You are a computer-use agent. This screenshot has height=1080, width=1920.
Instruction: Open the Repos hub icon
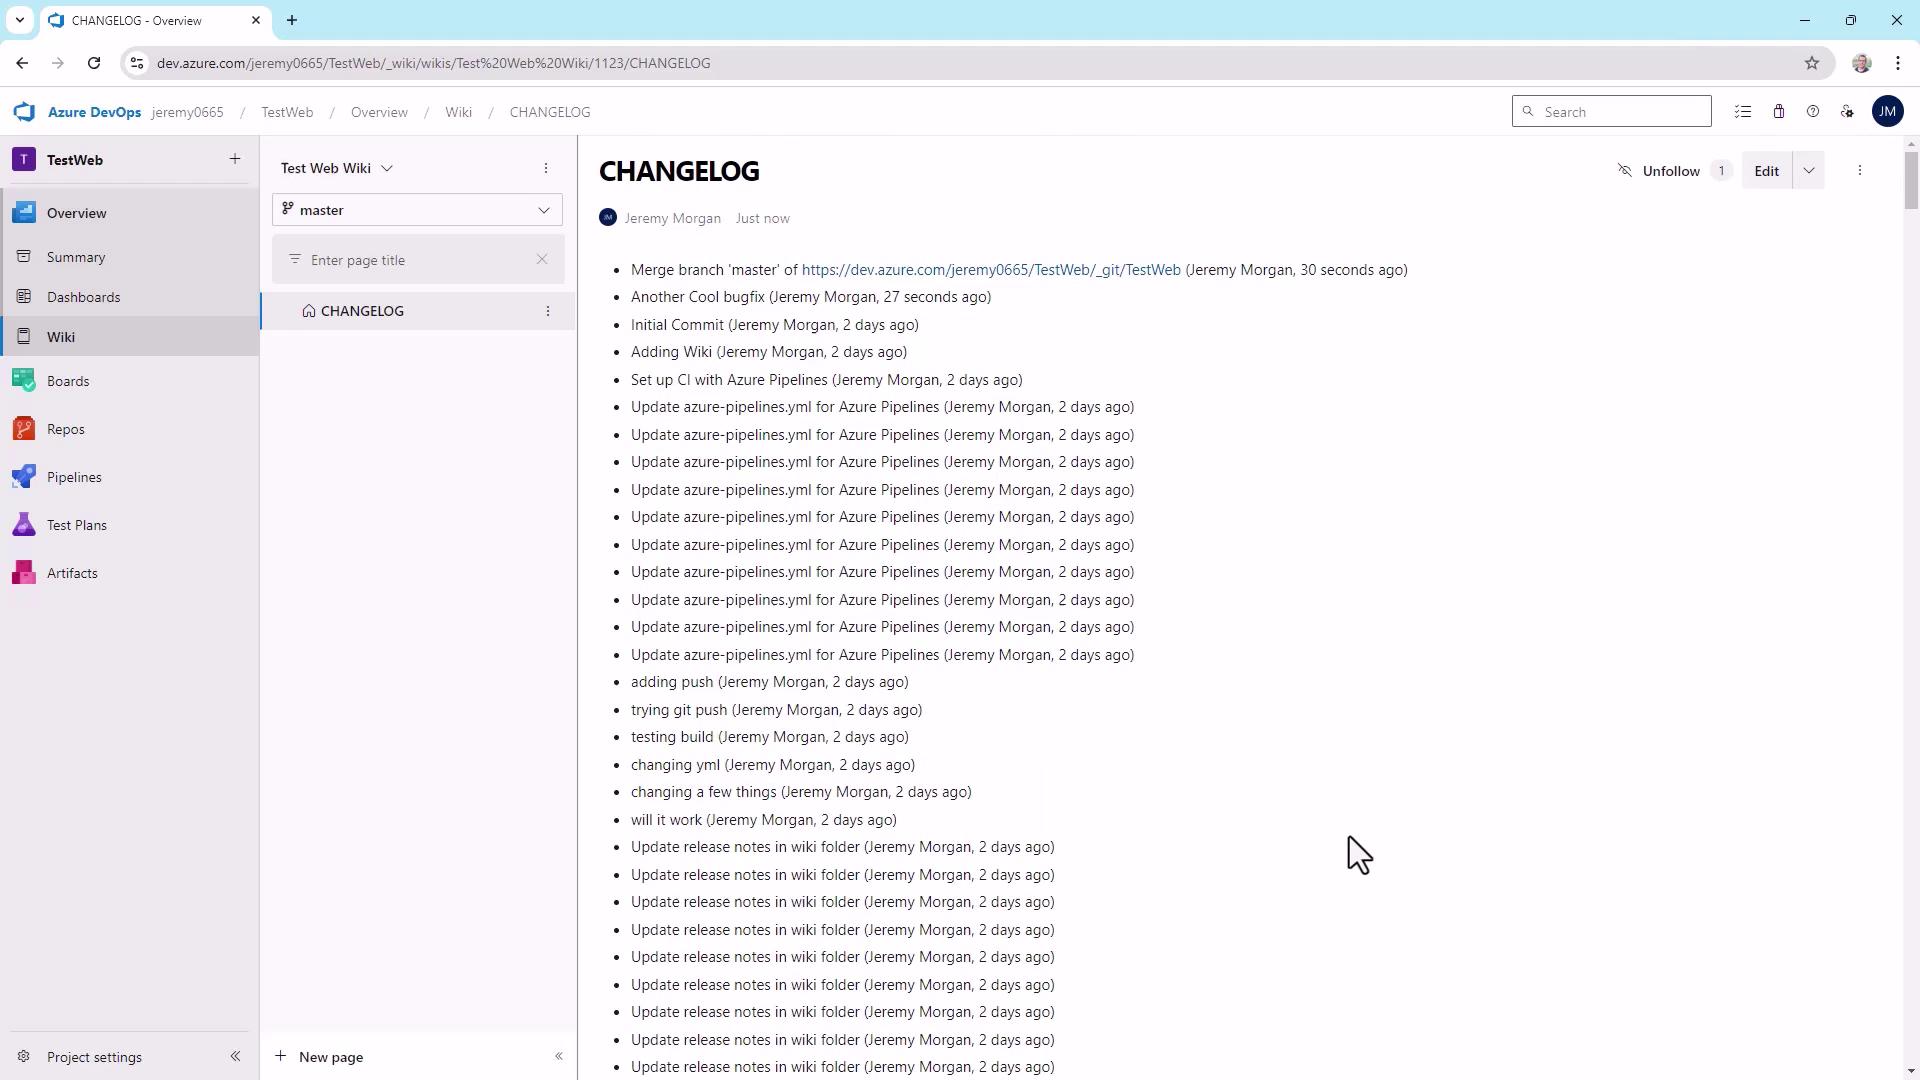(x=24, y=429)
